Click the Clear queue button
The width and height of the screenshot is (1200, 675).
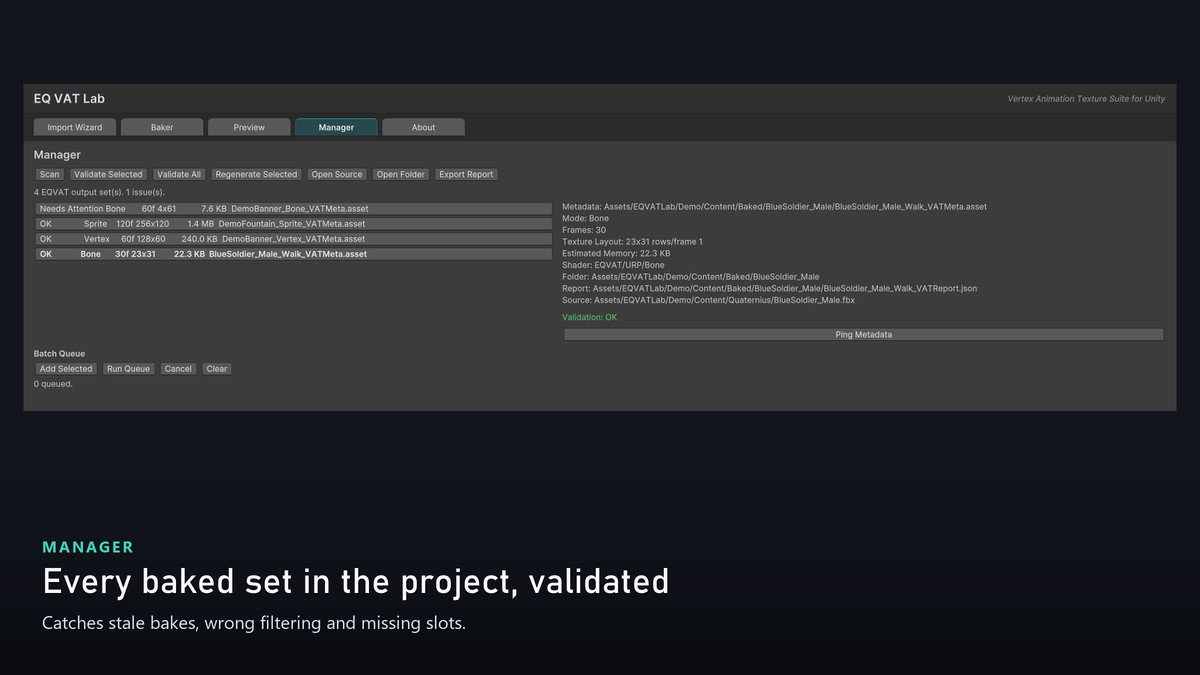click(217, 369)
